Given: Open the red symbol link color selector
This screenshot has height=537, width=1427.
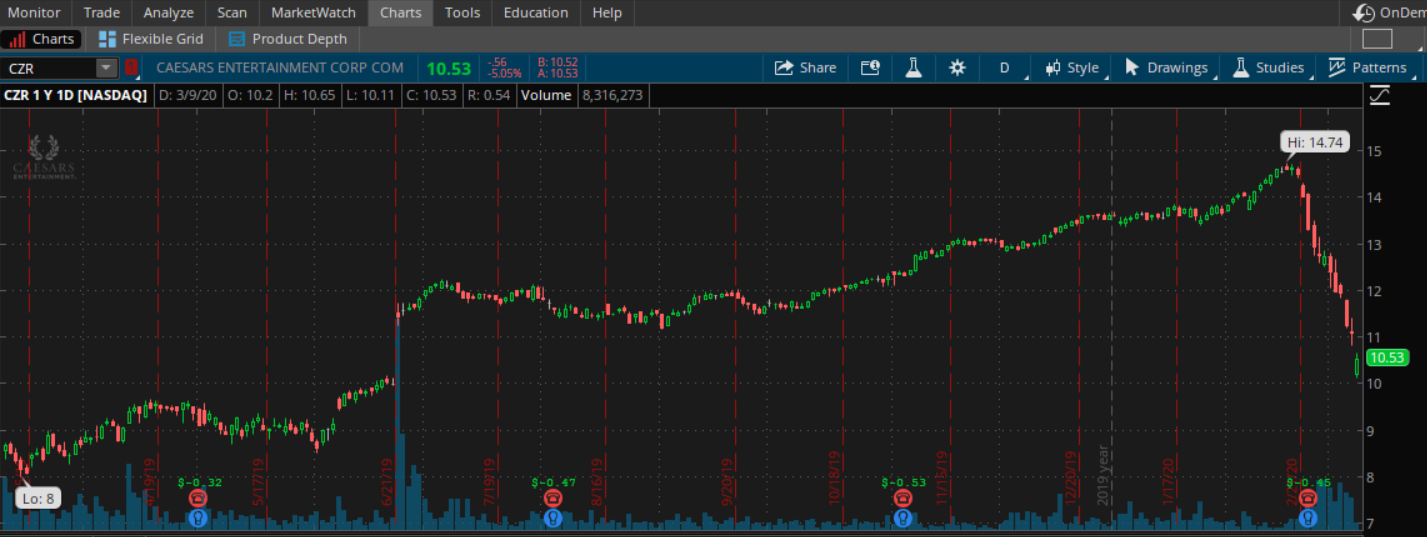Looking at the screenshot, I should (131, 68).
